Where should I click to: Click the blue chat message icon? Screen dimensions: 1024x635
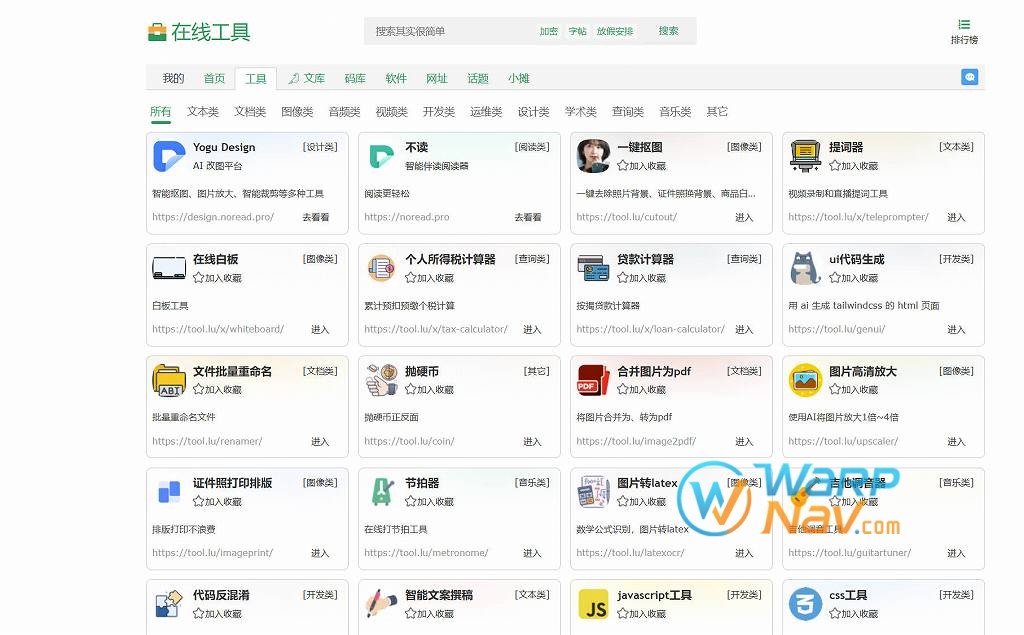[968, 77]
